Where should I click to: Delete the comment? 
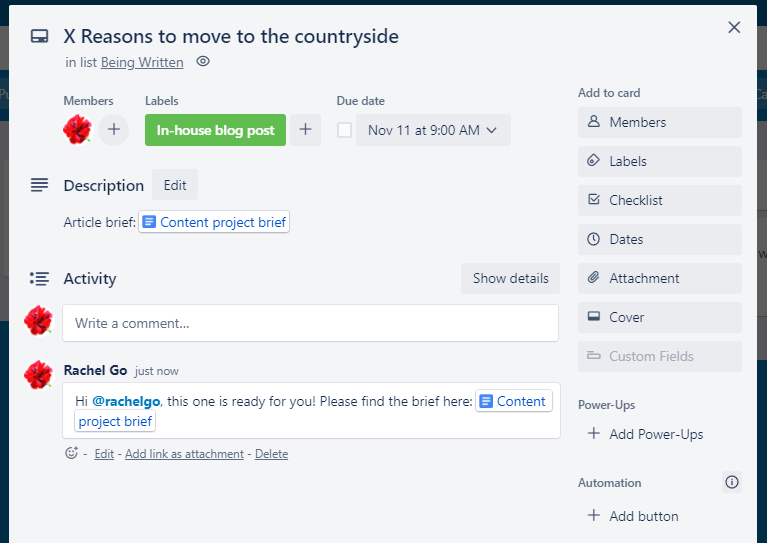point(271,454)
